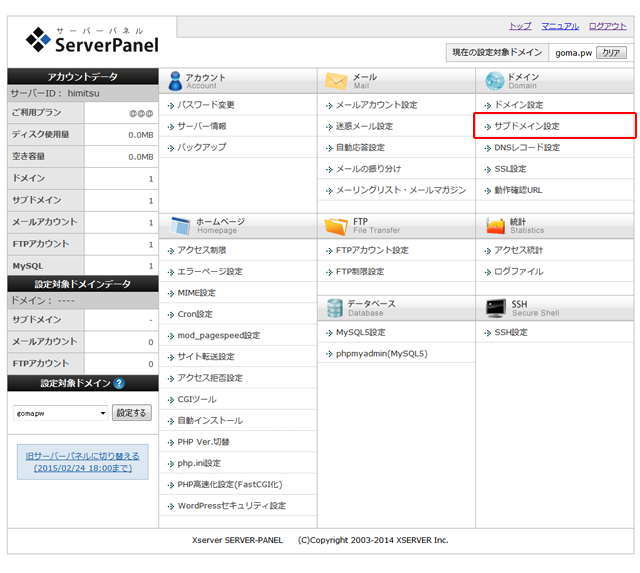Click the ServerPanel logo
The image size is (640, 573).
92,40
